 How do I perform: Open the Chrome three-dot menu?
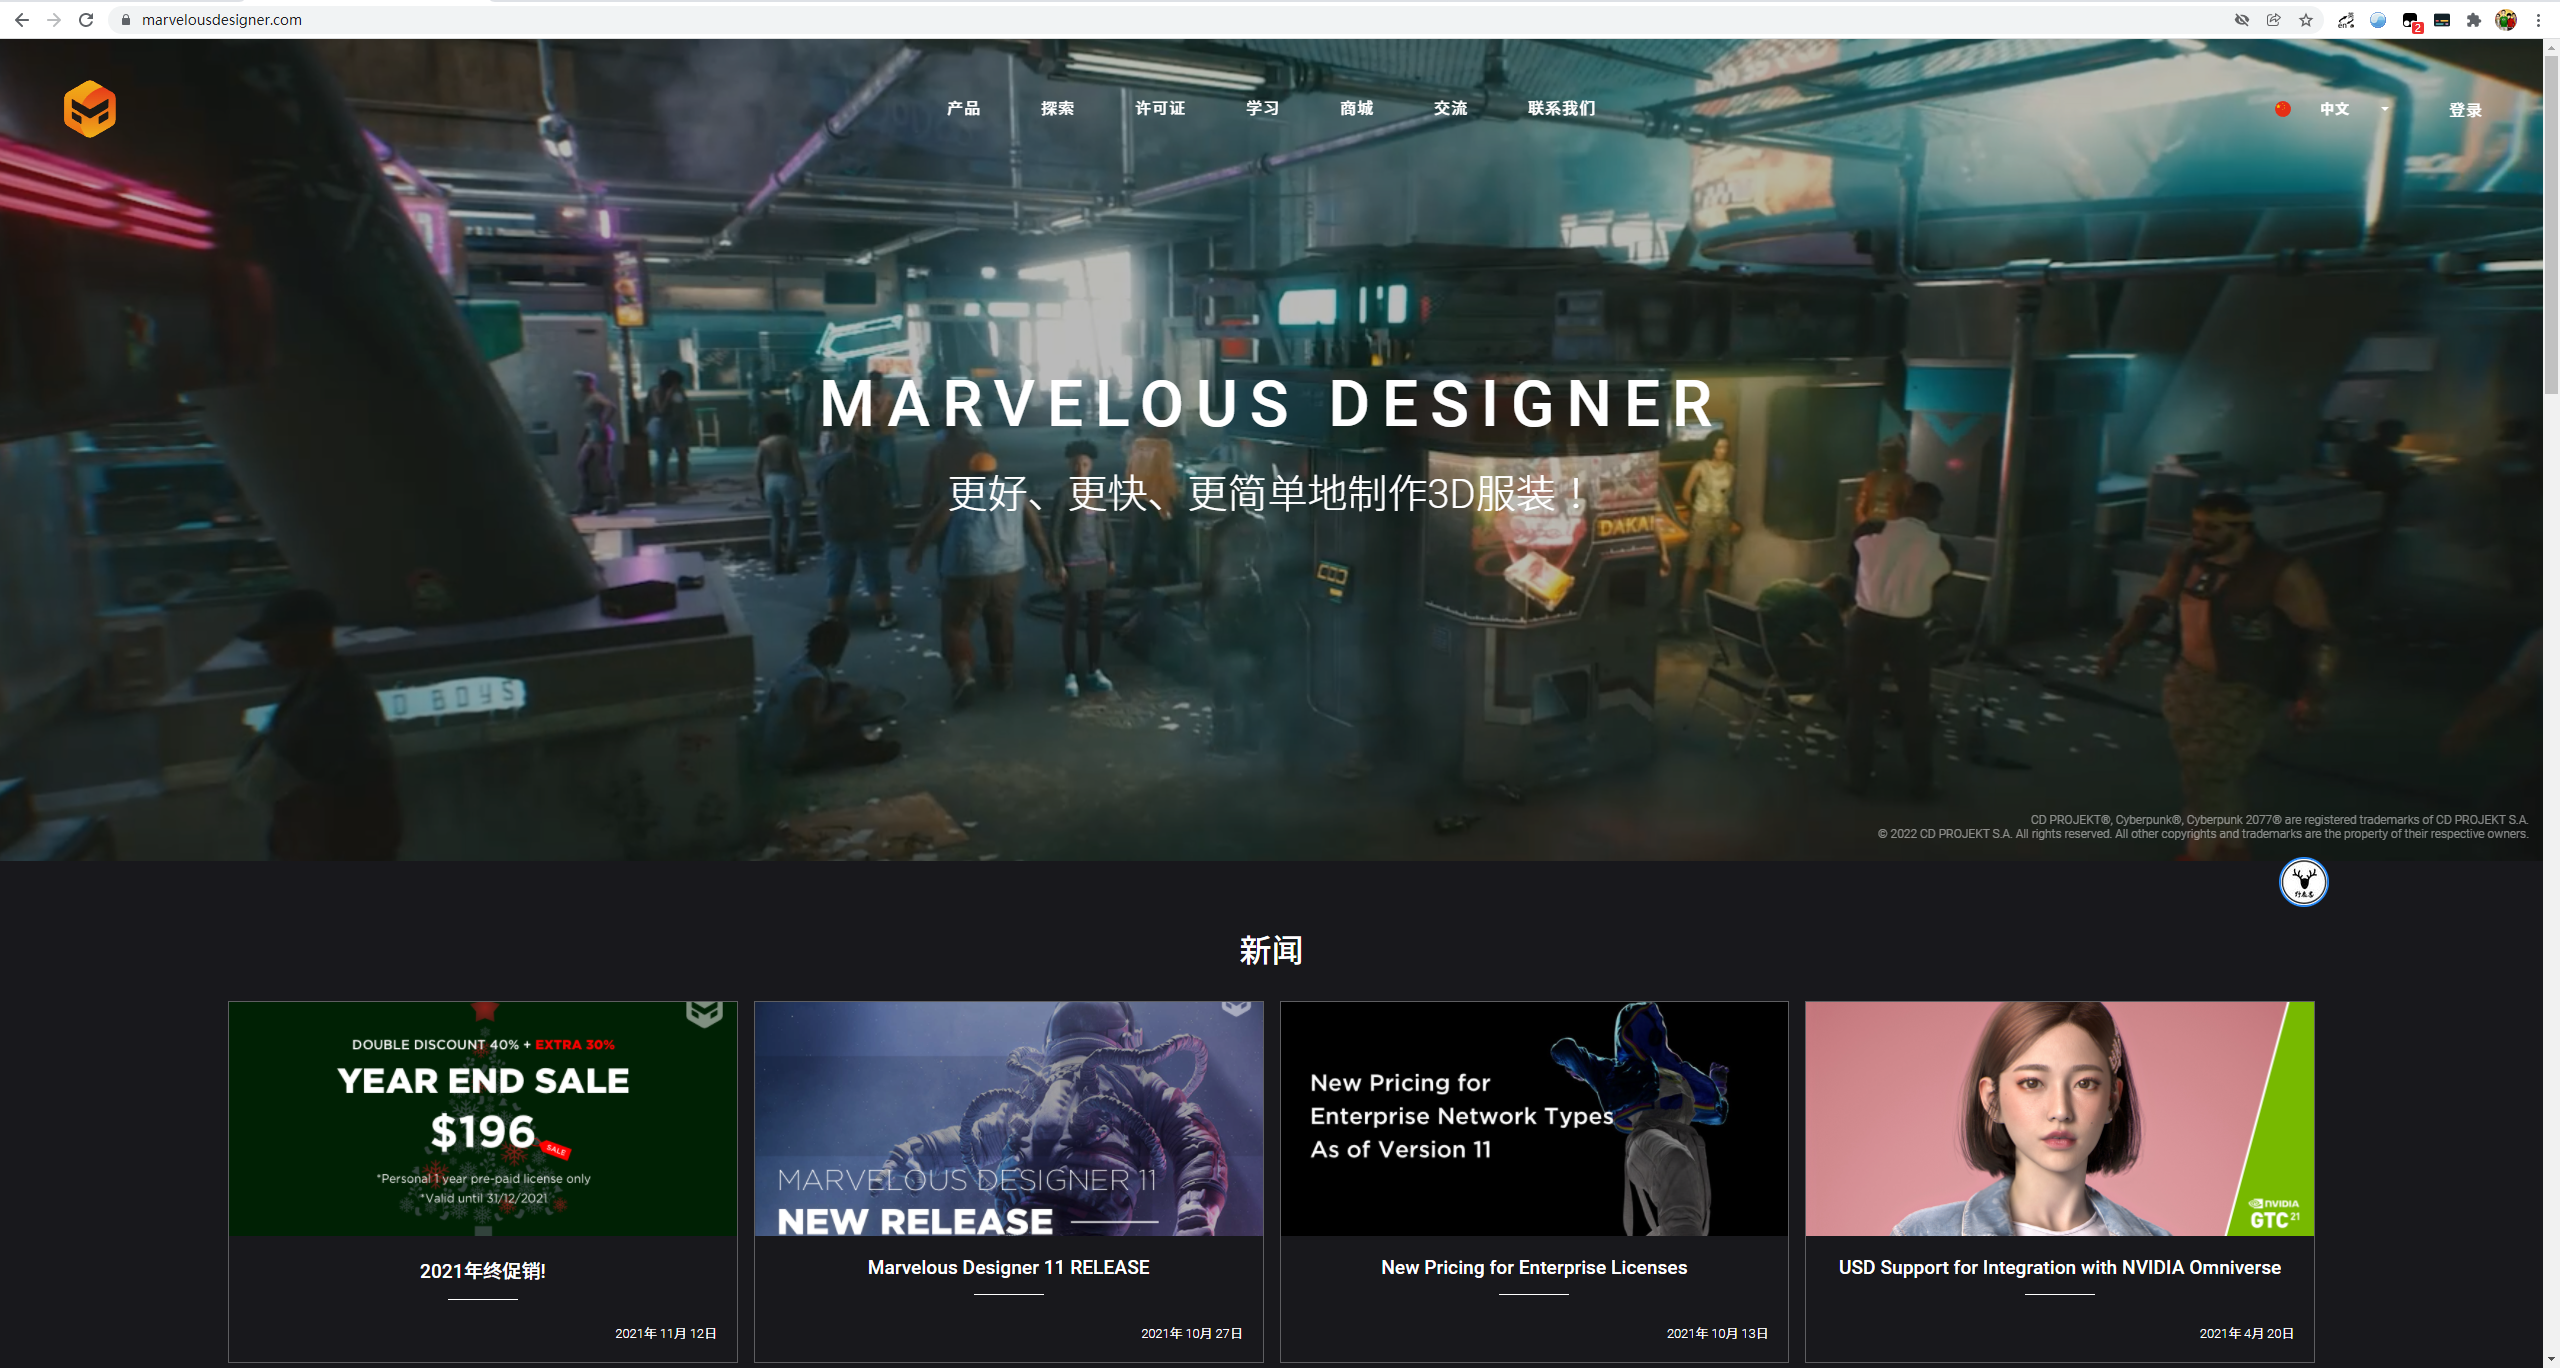2538,20
